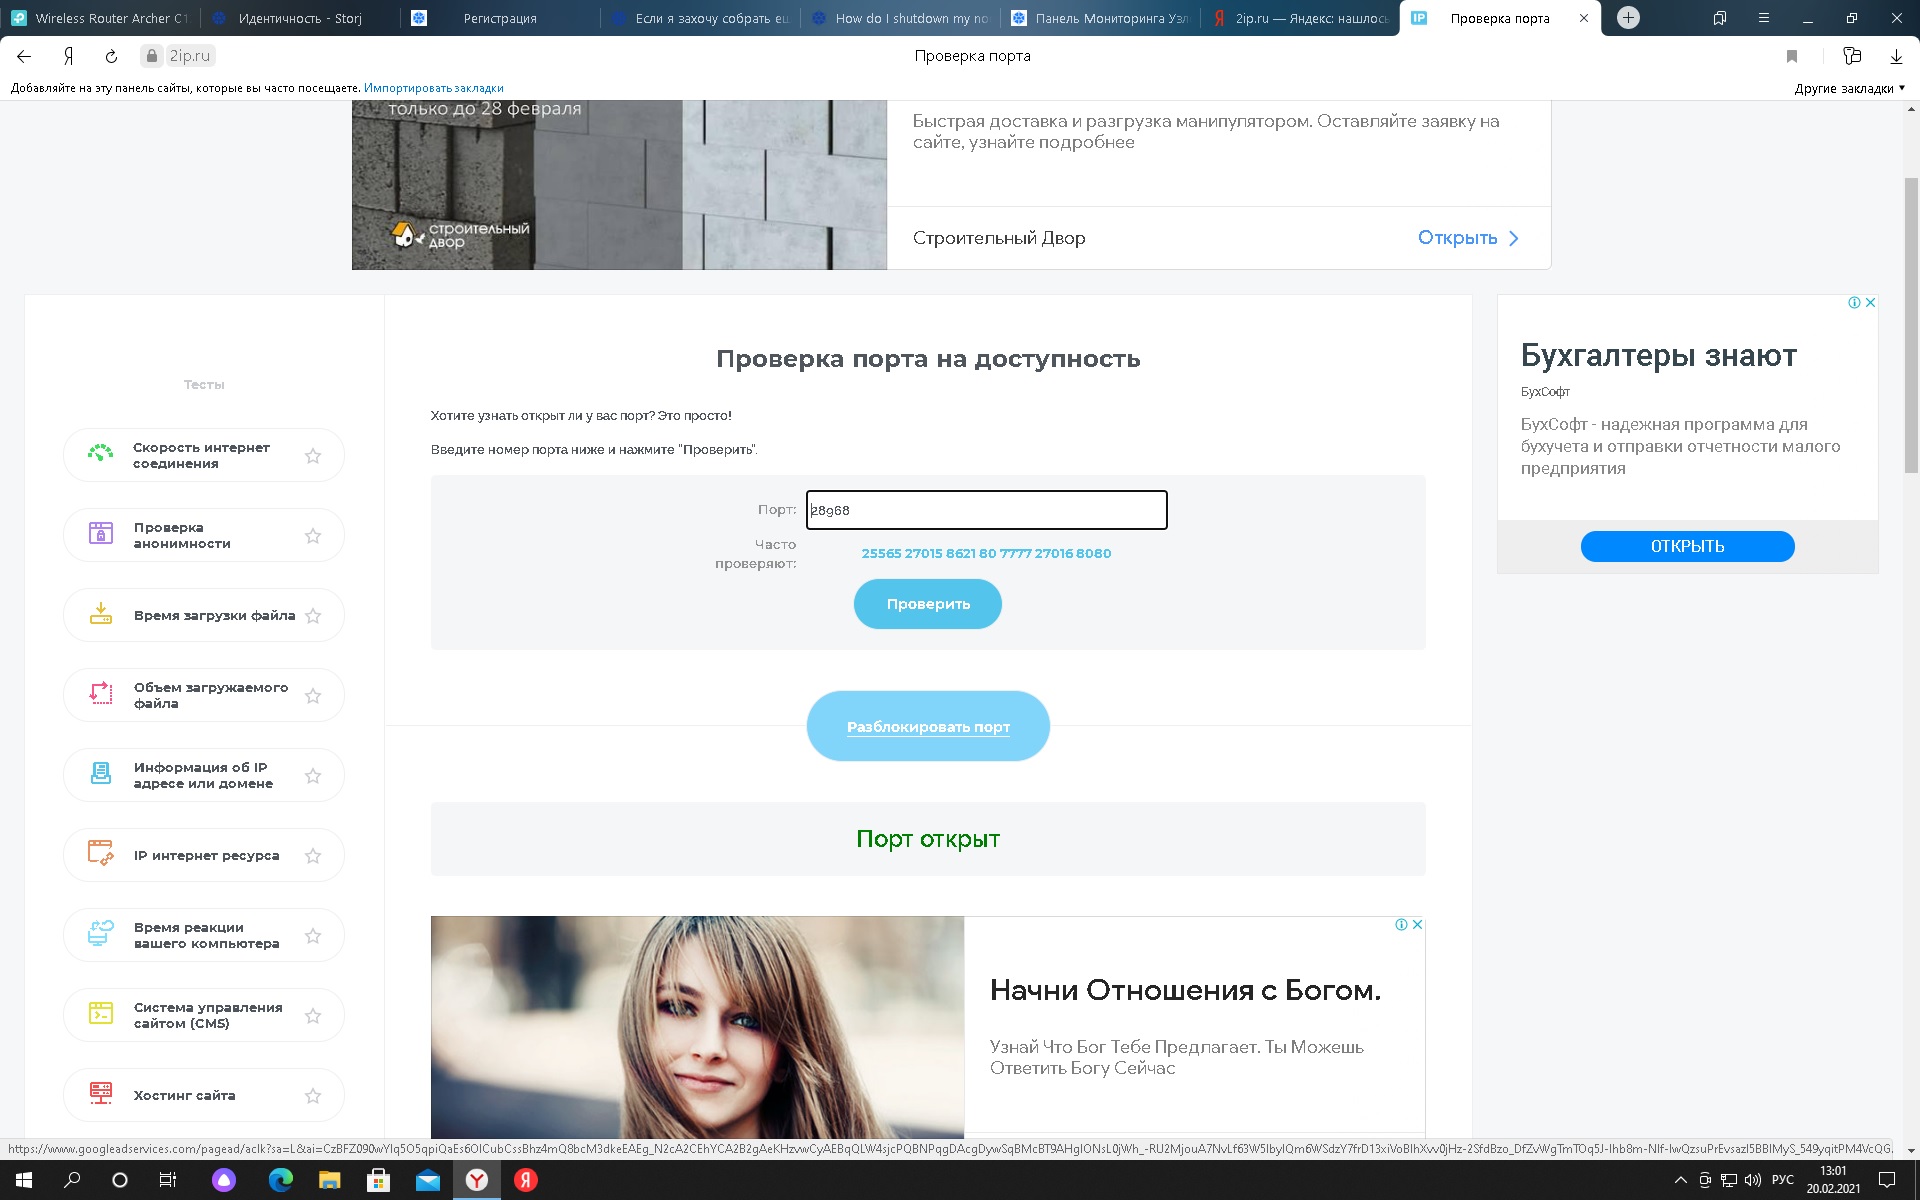Click the browser reload page icon
The image size is (1920, 1200).
pos(111,56)
